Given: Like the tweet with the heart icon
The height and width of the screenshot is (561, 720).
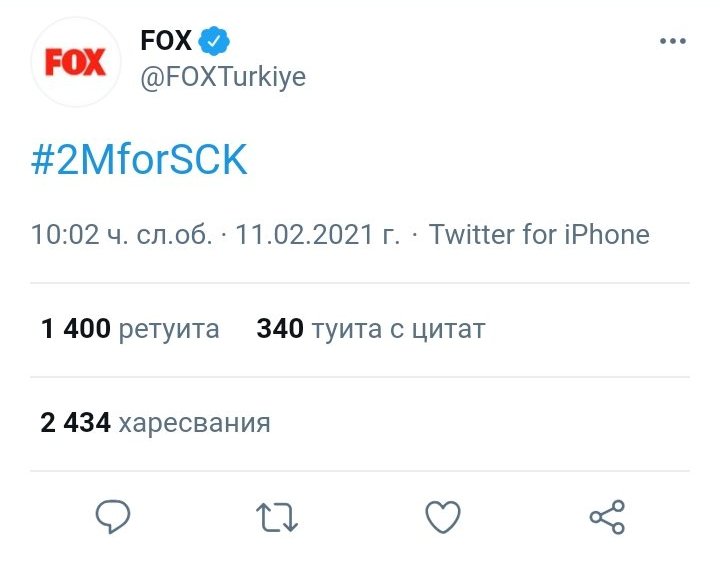Looking at the screenshot, I should coord(442,517).
